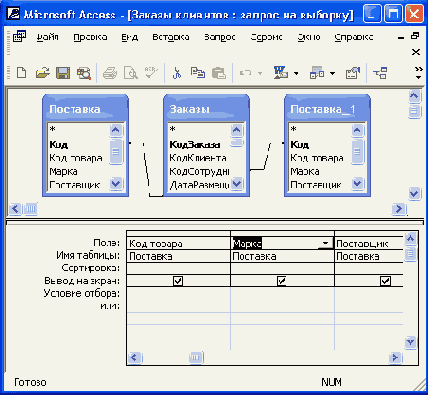428x395 pixels.
Task: Click the file search icon beside Save
Action: (84, 73)
